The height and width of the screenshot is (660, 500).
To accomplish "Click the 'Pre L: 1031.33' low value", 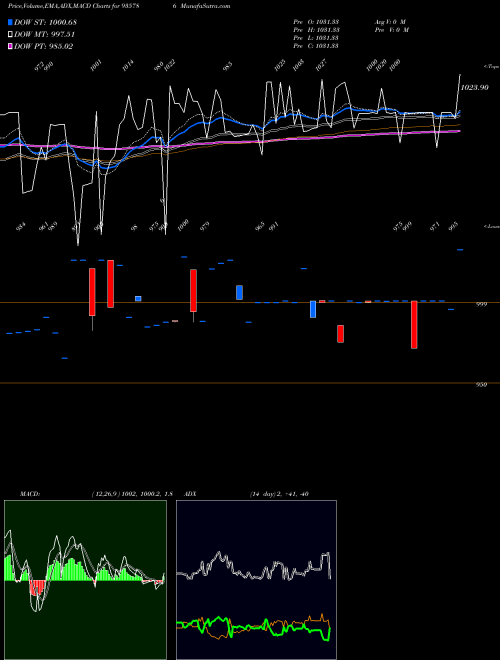I will point(316,37).
